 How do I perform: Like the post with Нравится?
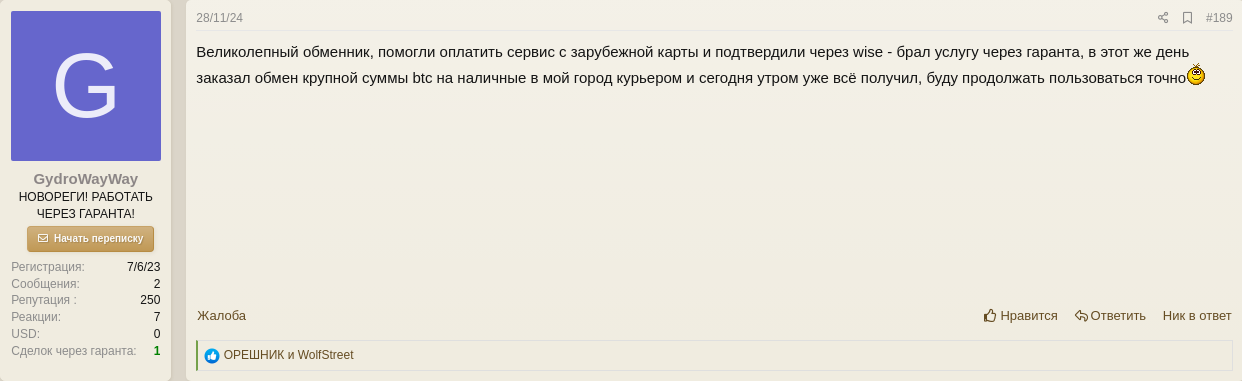click(1020, 316)
